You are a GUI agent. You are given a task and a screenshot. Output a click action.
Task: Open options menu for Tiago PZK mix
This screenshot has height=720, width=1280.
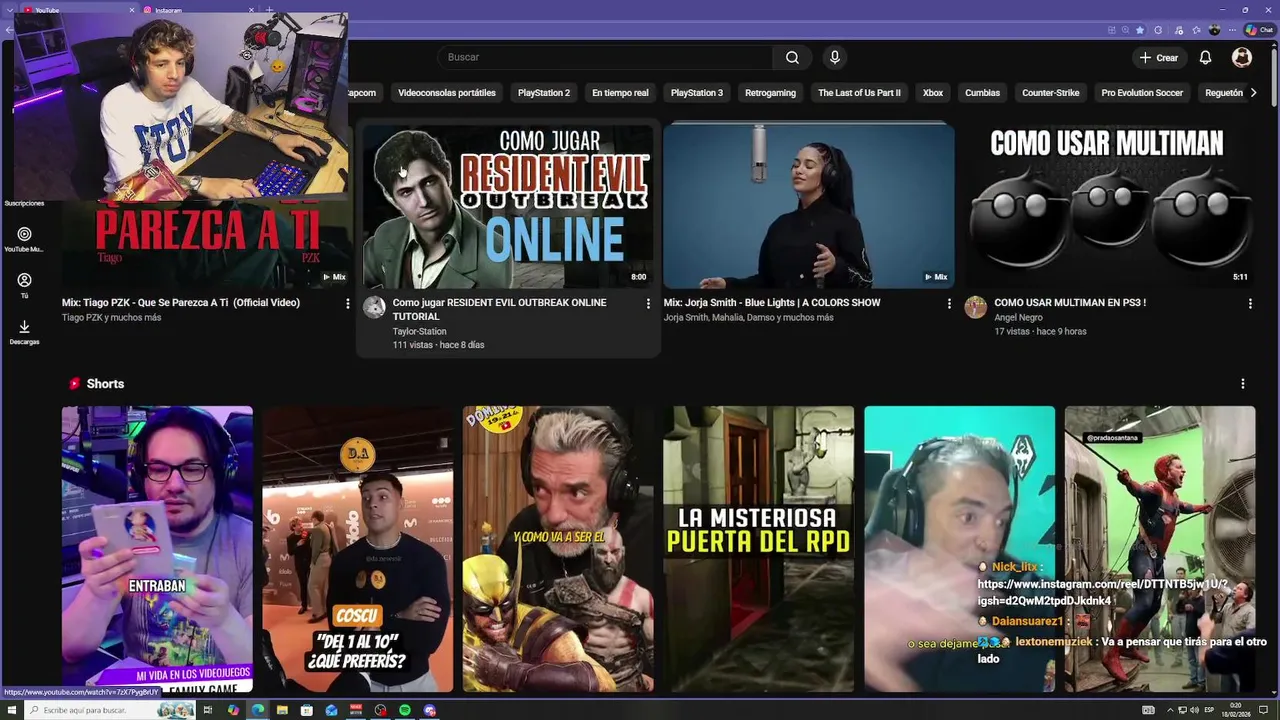point(348,303)
